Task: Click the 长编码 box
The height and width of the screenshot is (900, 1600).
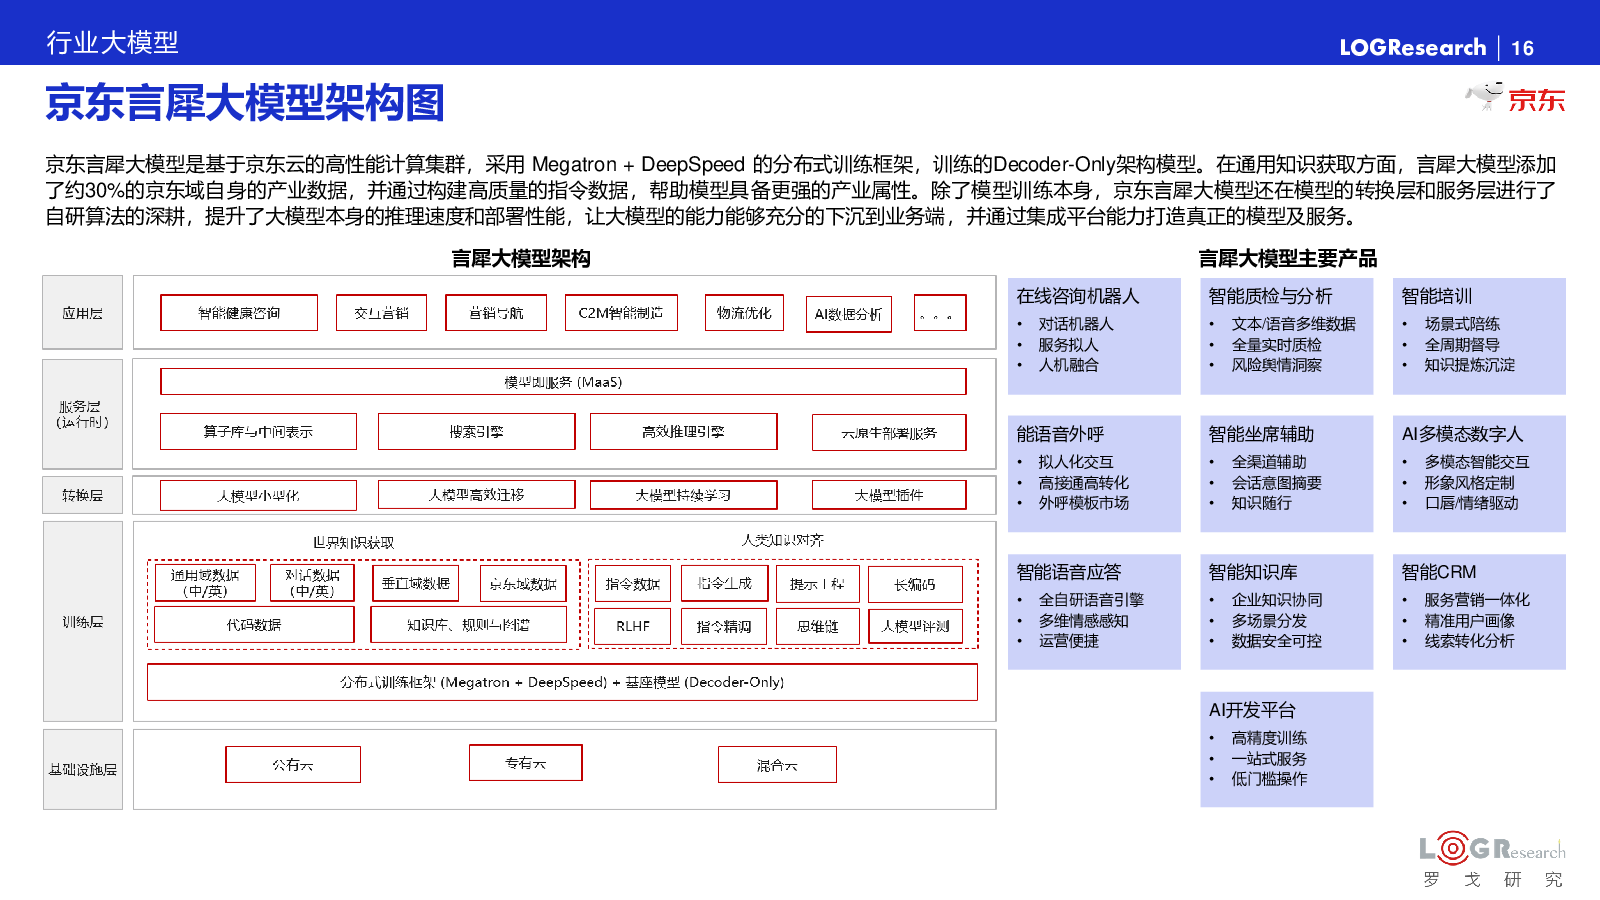Action: coord(915,584)
